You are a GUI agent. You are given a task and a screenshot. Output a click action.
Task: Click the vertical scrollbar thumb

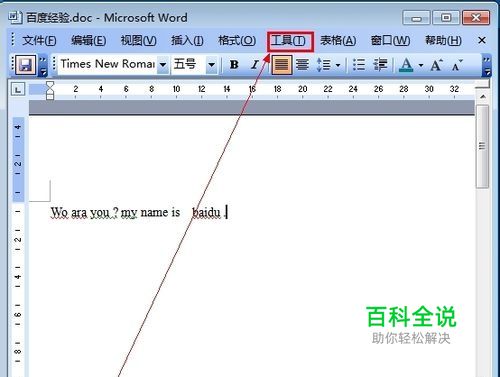482,147
